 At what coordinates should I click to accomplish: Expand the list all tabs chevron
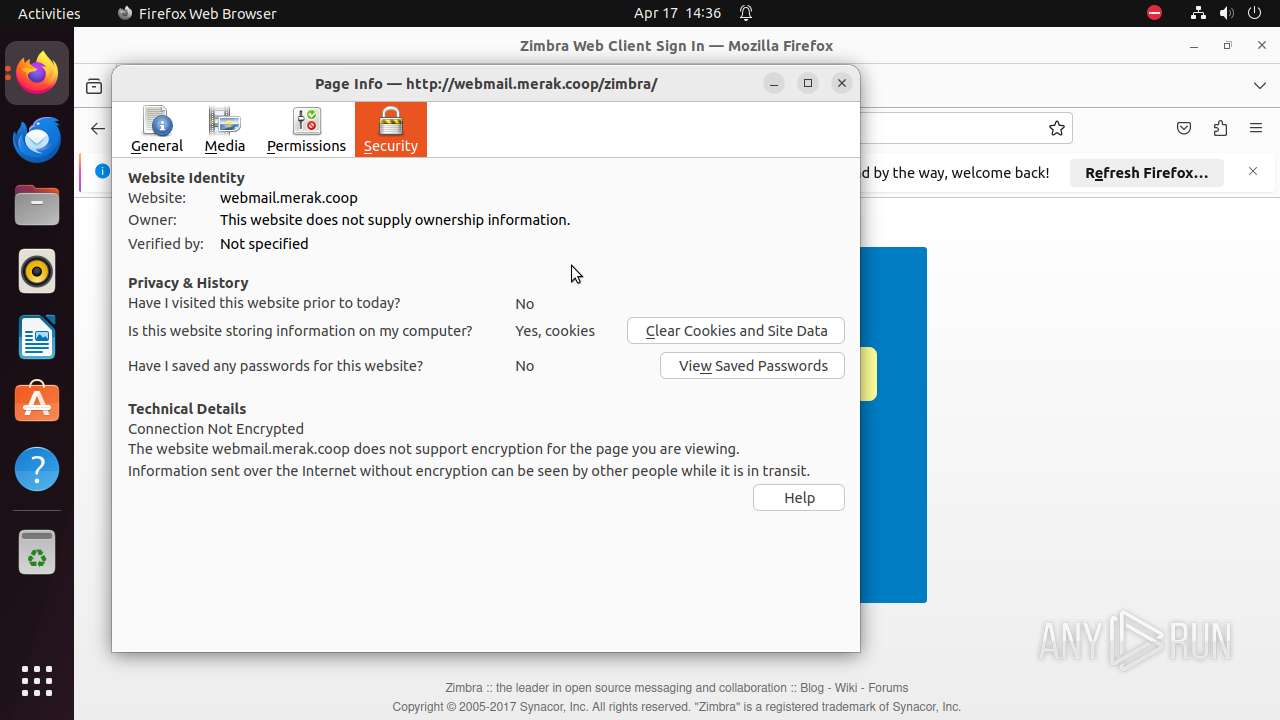pyautogui.click(x=1260, y=86)
